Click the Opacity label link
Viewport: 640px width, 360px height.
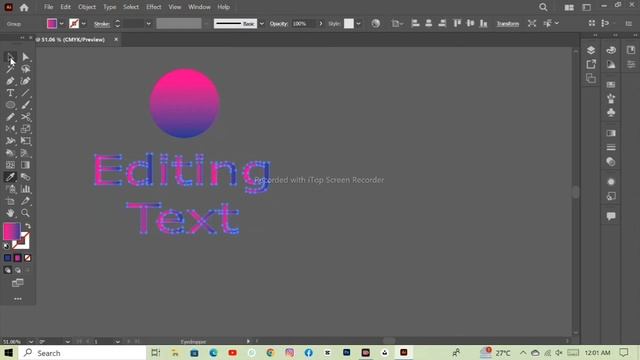pyautogui.click(x=279, y=24)
